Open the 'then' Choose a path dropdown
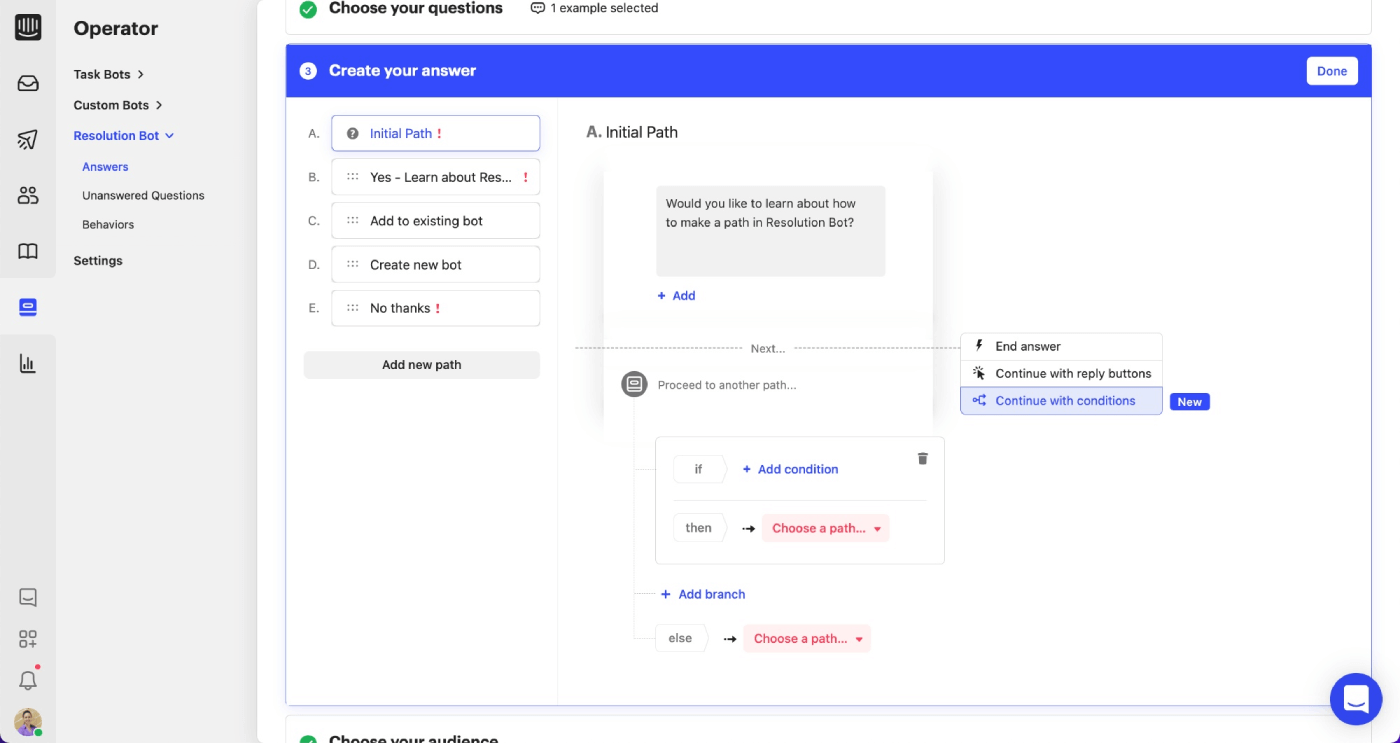1400x743 pixels. (825, 529)
